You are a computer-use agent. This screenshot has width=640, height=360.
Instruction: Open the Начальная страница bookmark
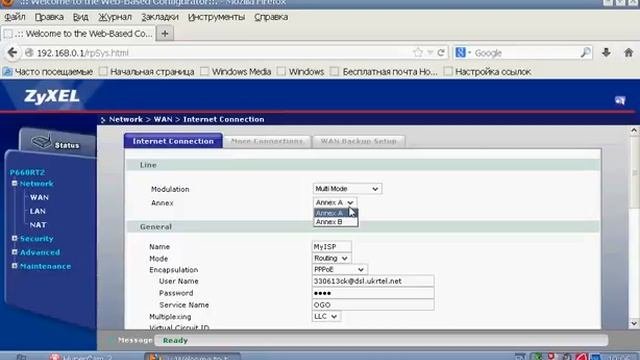(x=147, y=72)
